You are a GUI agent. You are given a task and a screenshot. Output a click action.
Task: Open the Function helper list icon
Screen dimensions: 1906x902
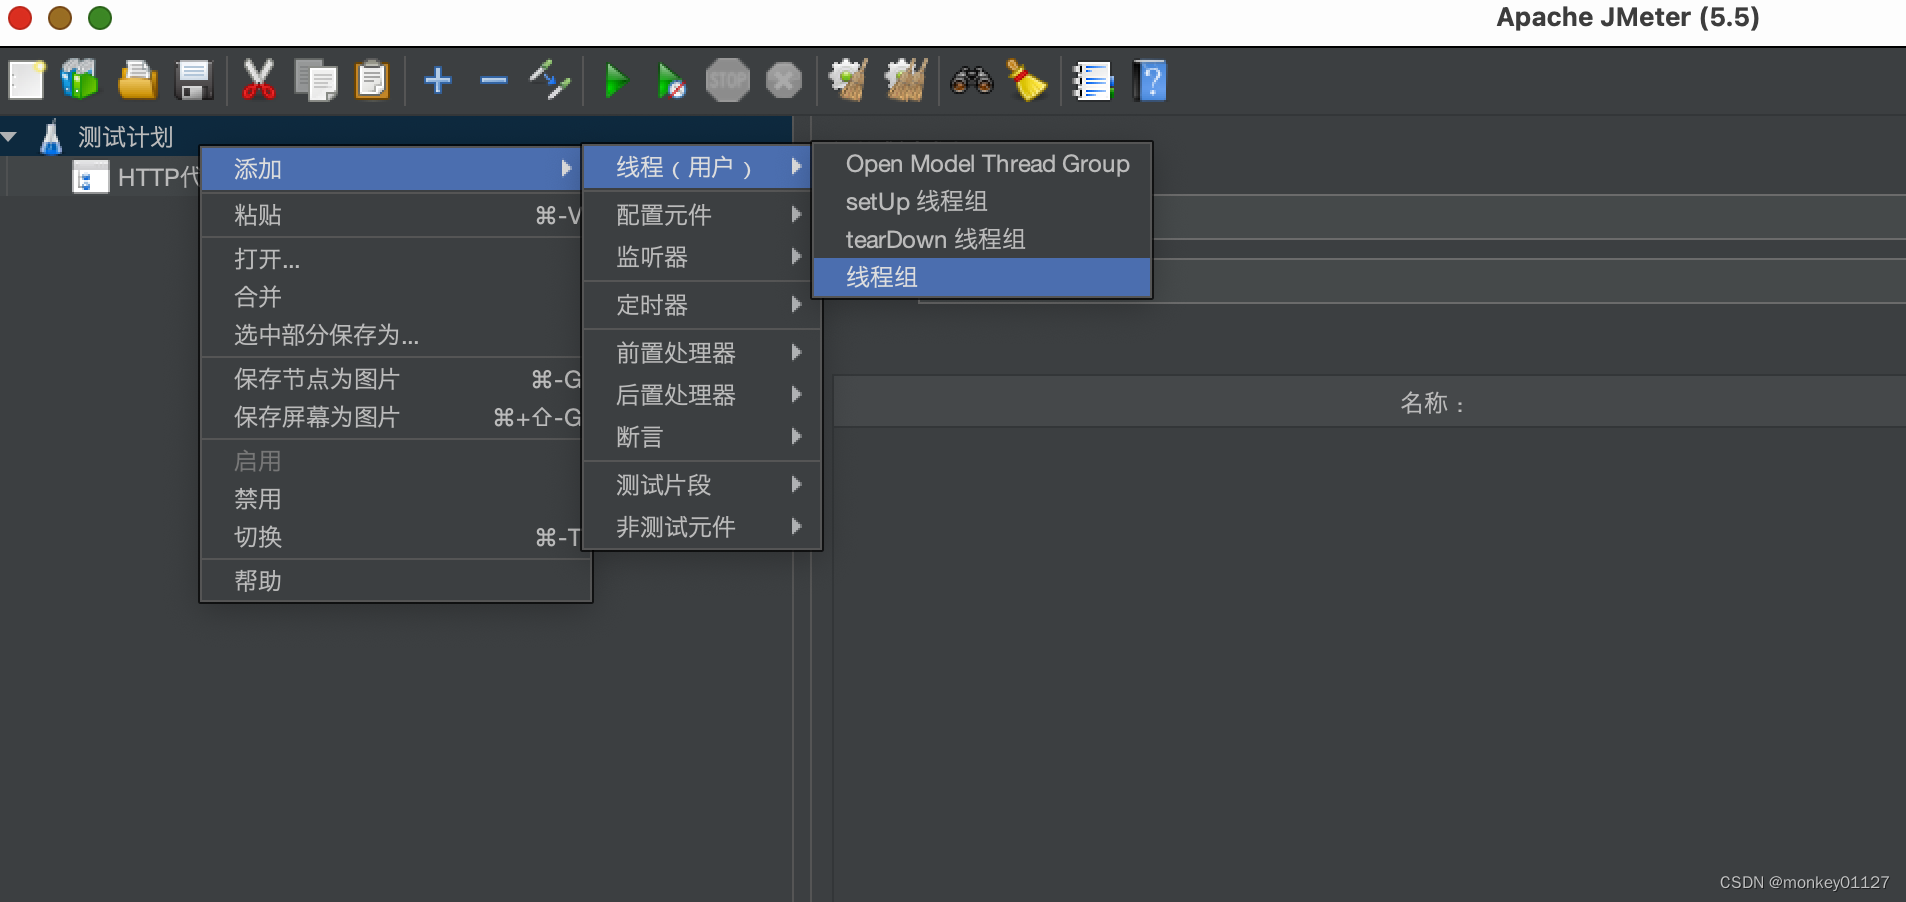coord(1092,80)
